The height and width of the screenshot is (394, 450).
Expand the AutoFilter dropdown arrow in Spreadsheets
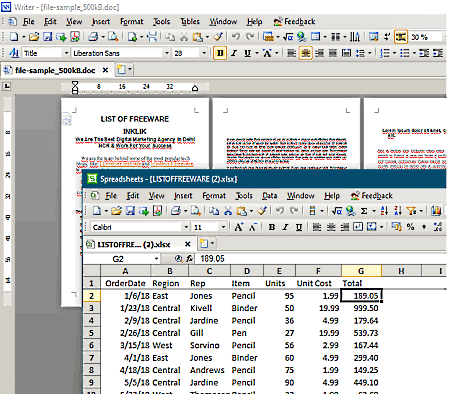point(421,211)
